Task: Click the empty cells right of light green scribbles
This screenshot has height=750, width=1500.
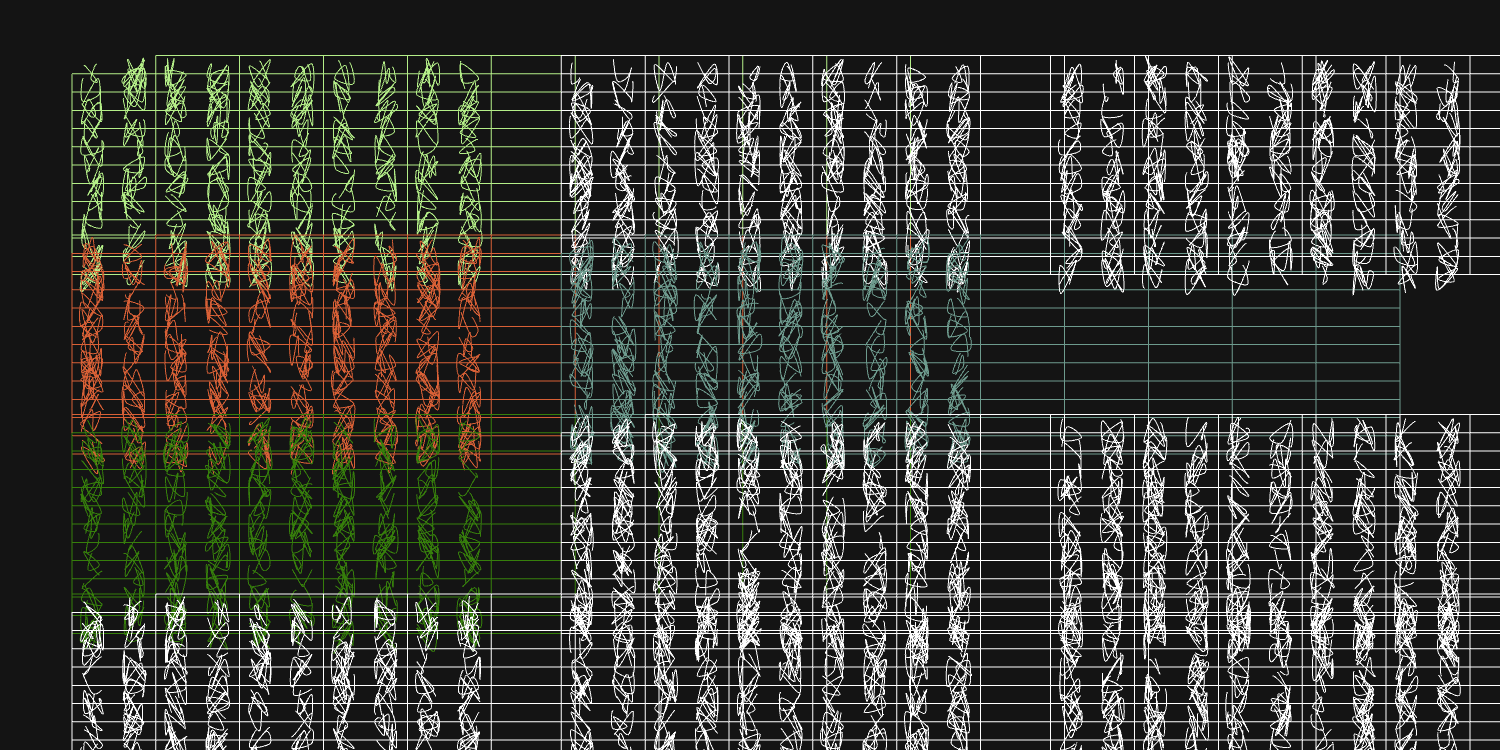Action: [x=526, y=150]
